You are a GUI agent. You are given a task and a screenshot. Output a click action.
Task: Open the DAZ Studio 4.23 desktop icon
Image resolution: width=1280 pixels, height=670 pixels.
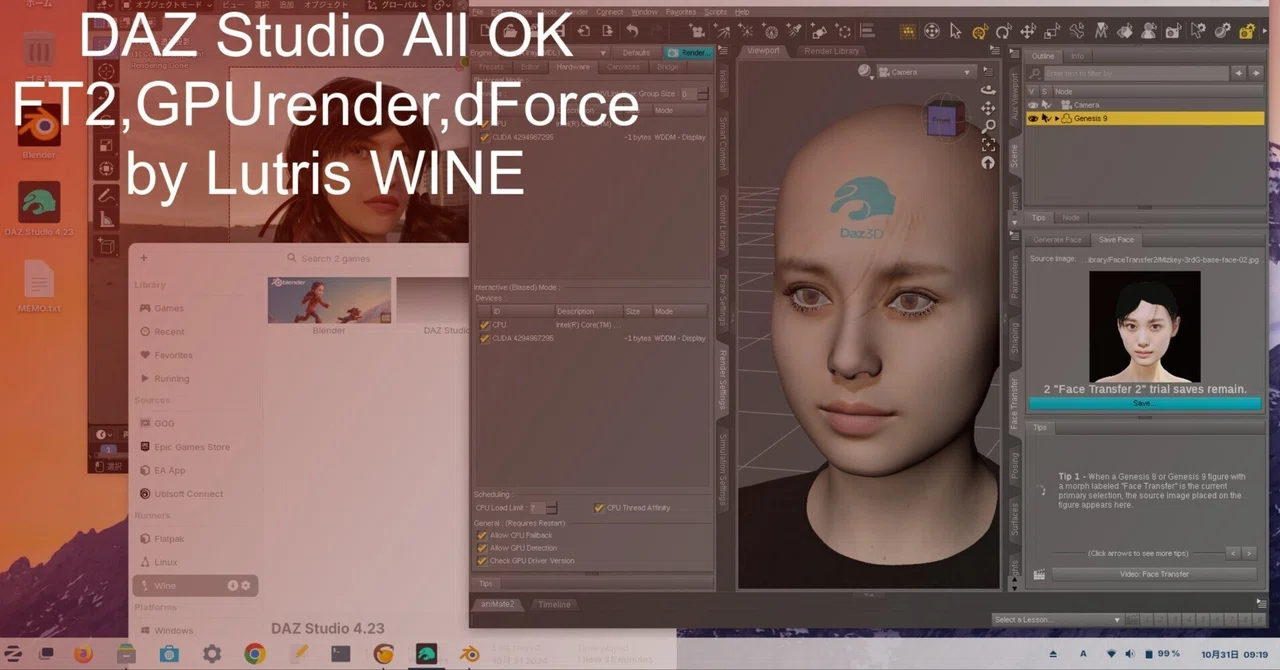click(x=39, y=208)
